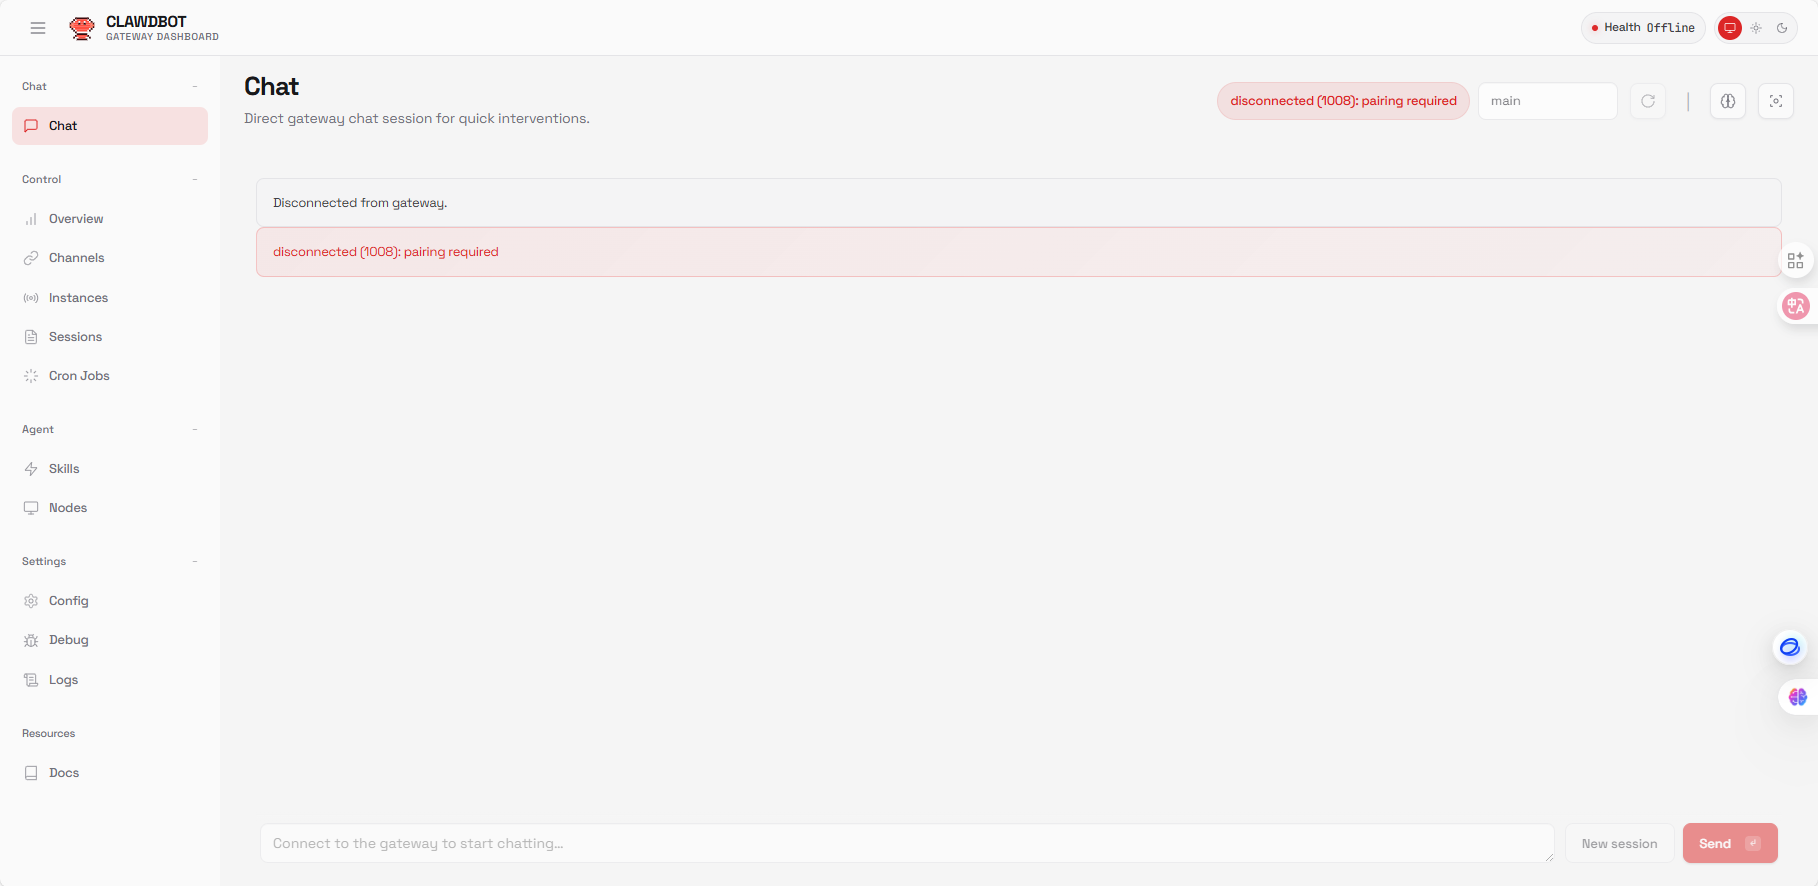Click the Docs book icon
The image size is (1818, 886).
[x=31, y=773]
